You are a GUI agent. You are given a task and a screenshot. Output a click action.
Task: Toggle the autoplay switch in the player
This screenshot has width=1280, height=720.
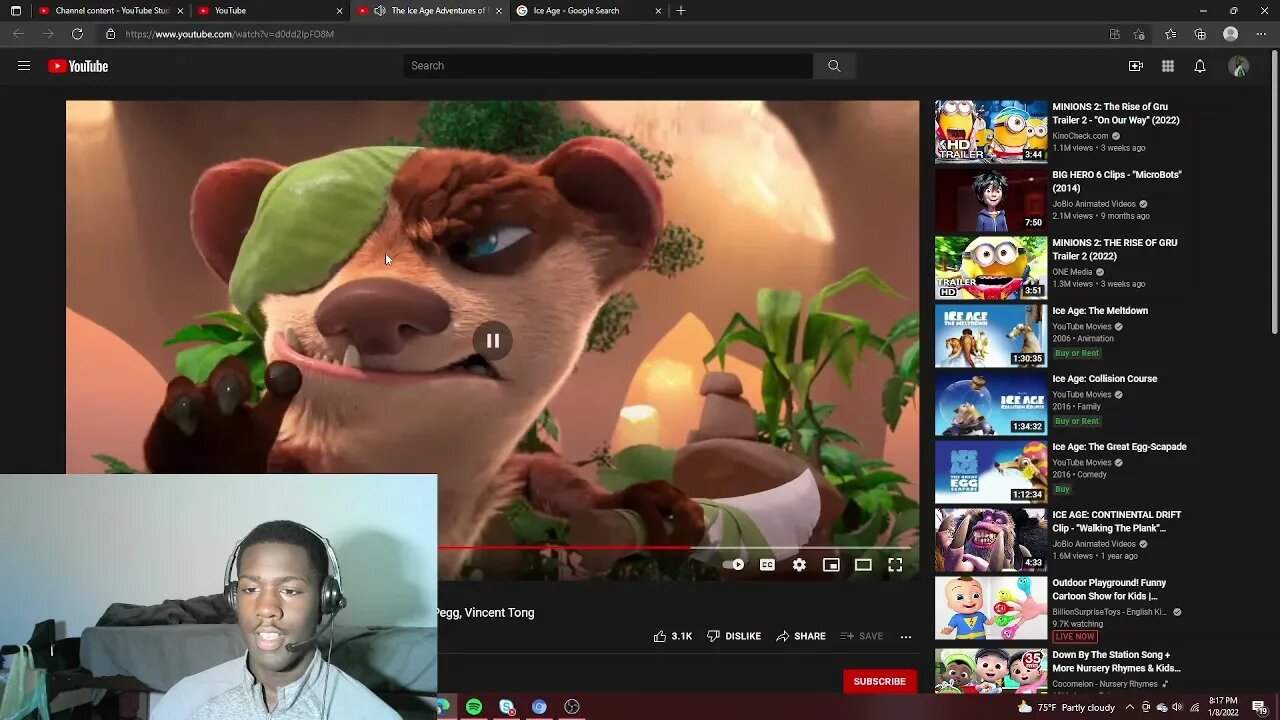pyautogui.click(x=733, y=565)
